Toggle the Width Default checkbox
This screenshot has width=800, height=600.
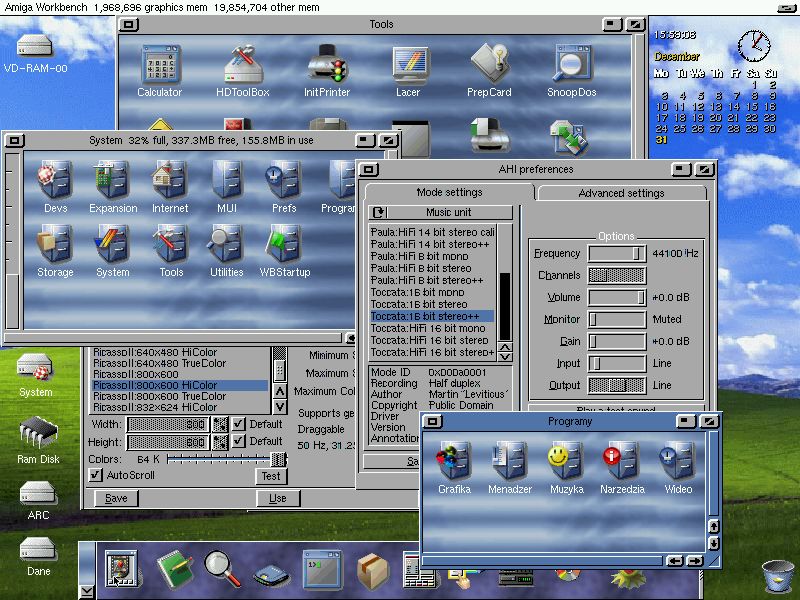tap(239, 424)
